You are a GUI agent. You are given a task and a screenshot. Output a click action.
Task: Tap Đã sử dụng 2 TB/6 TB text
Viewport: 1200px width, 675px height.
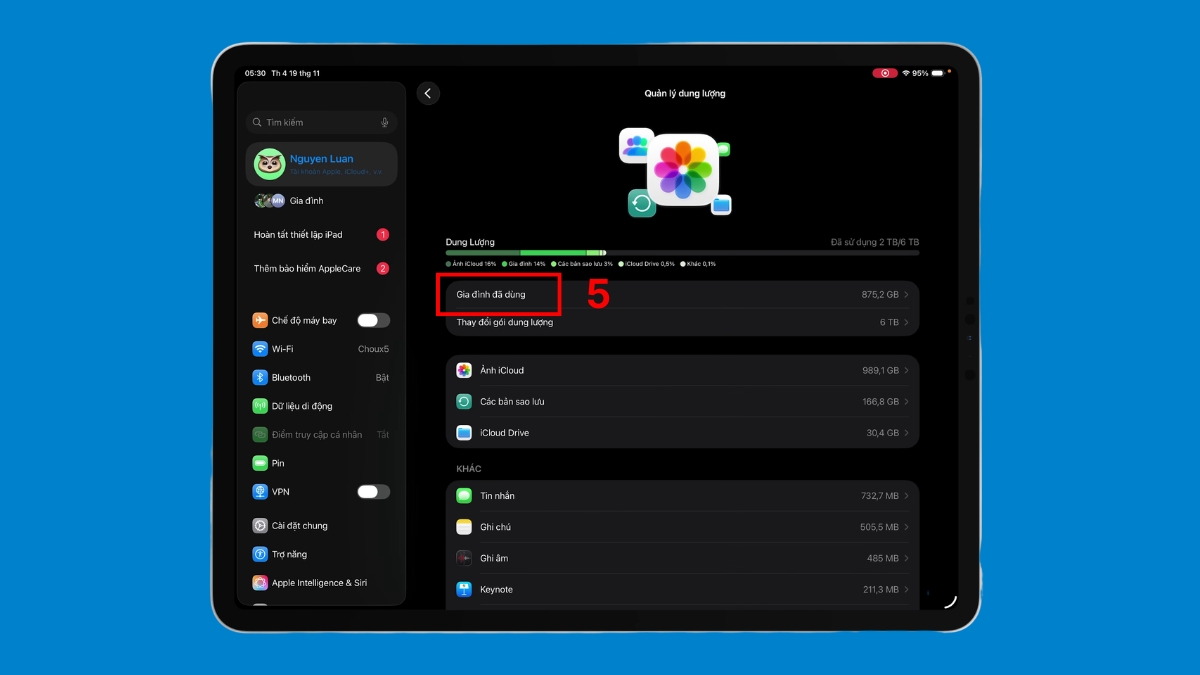pyautogui.click(x=875, y=242)
